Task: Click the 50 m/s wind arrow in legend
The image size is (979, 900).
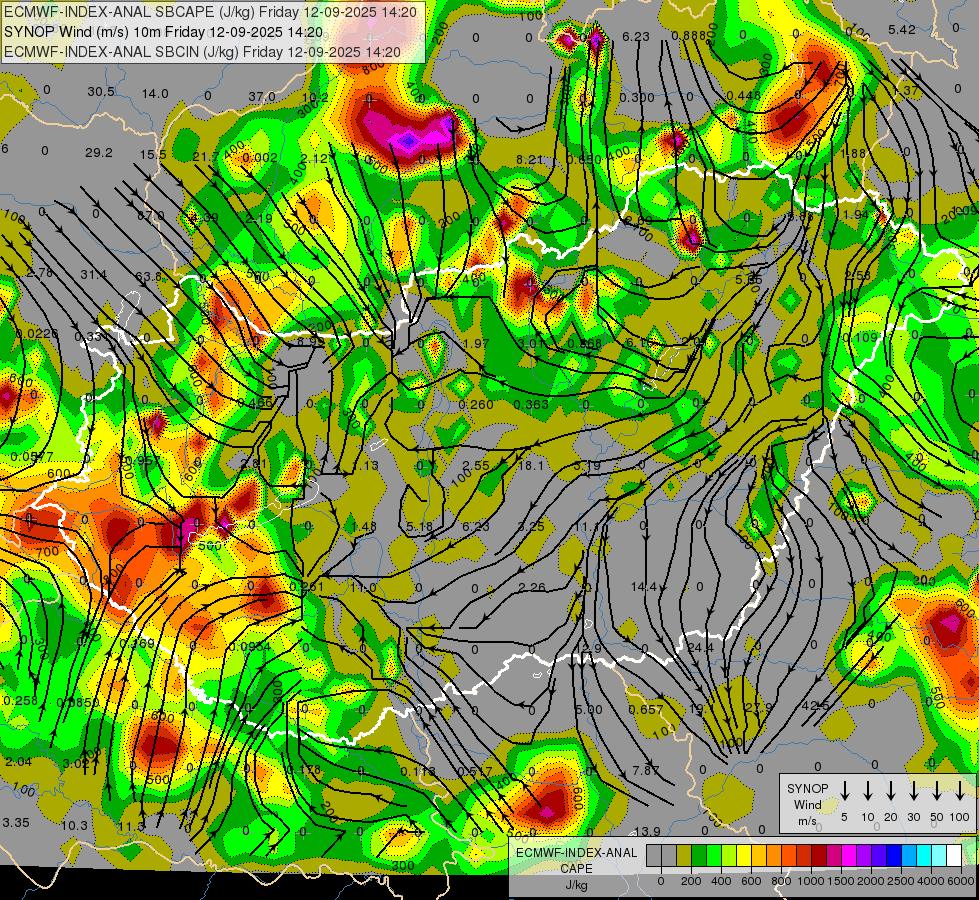Action: (x=937, y=791)
